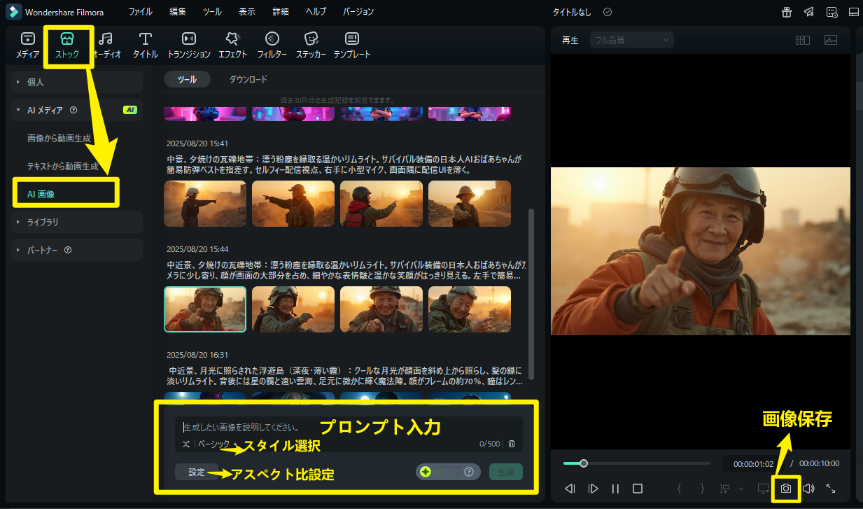863x509 pixels.
Task: Click the green 生成 generate button
Action: (x=506, y=472)
